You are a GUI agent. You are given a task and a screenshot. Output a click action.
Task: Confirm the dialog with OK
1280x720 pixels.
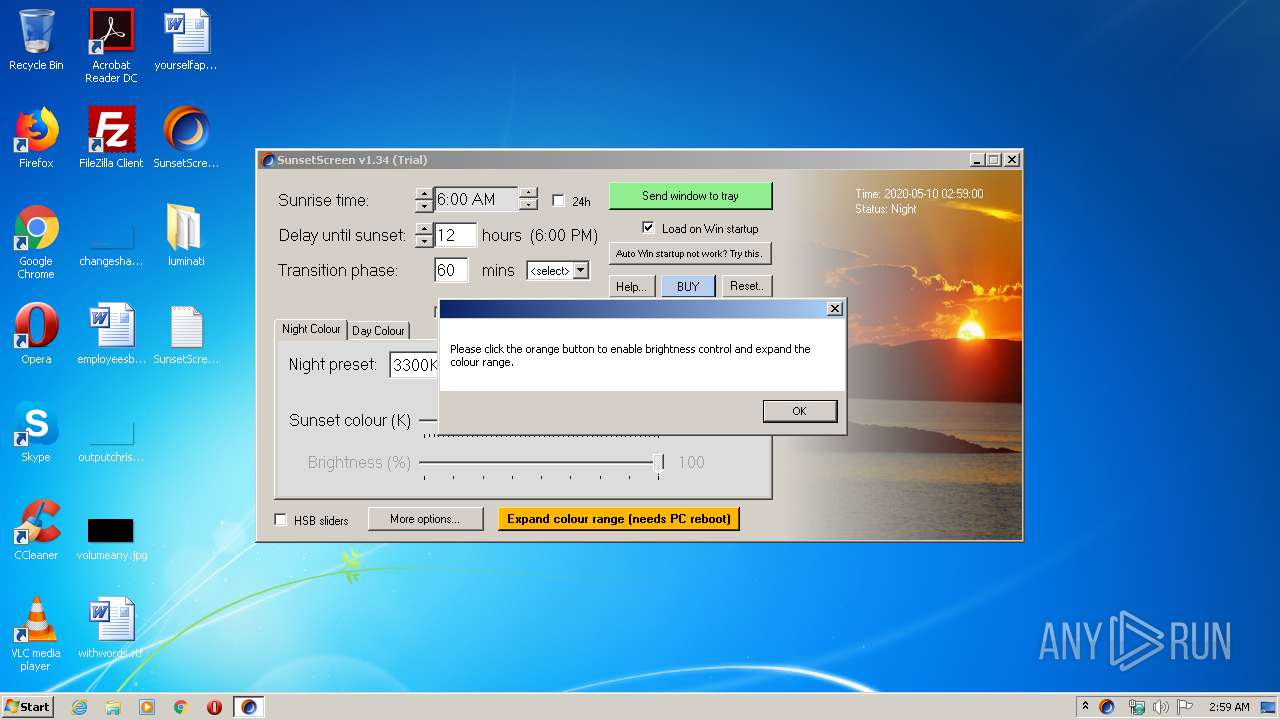pos(799,411)
